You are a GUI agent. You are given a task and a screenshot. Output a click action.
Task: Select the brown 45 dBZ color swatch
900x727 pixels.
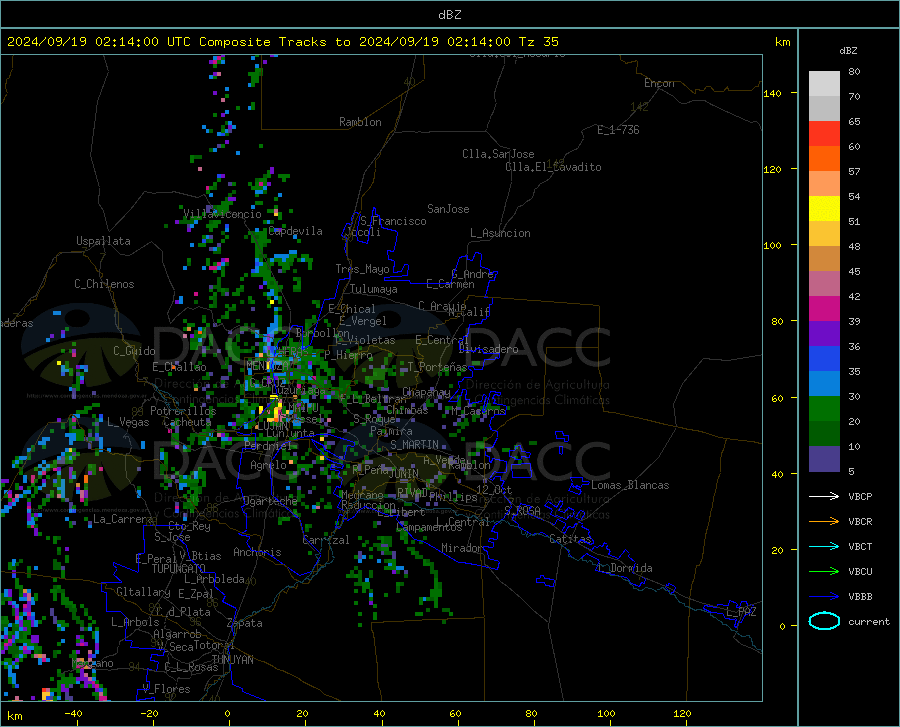[x=824, y=259]
